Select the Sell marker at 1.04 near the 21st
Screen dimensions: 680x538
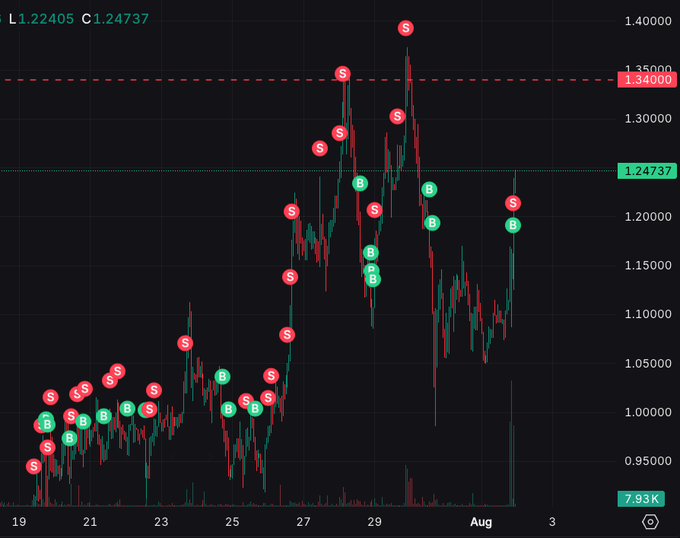coord(118,372)
